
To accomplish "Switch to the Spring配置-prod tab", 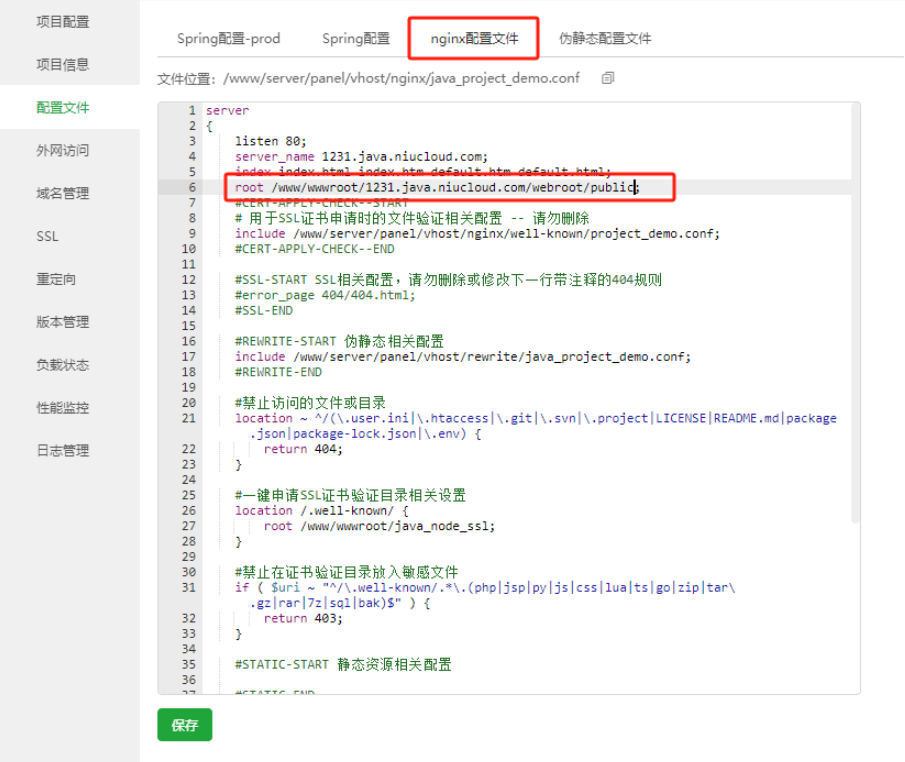I will (x=228, y=39).
